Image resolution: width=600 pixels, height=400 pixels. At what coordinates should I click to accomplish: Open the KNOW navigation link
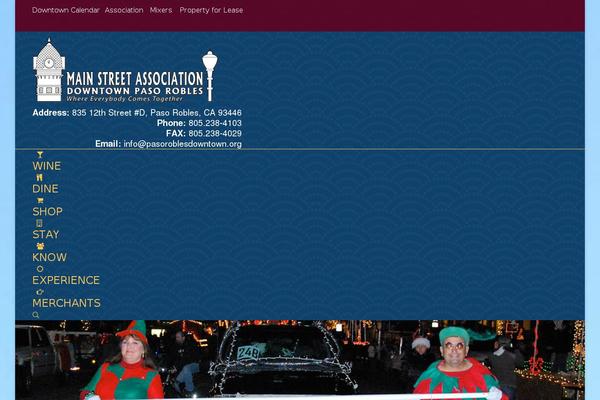pyautogui.click(x=49, y=257)
